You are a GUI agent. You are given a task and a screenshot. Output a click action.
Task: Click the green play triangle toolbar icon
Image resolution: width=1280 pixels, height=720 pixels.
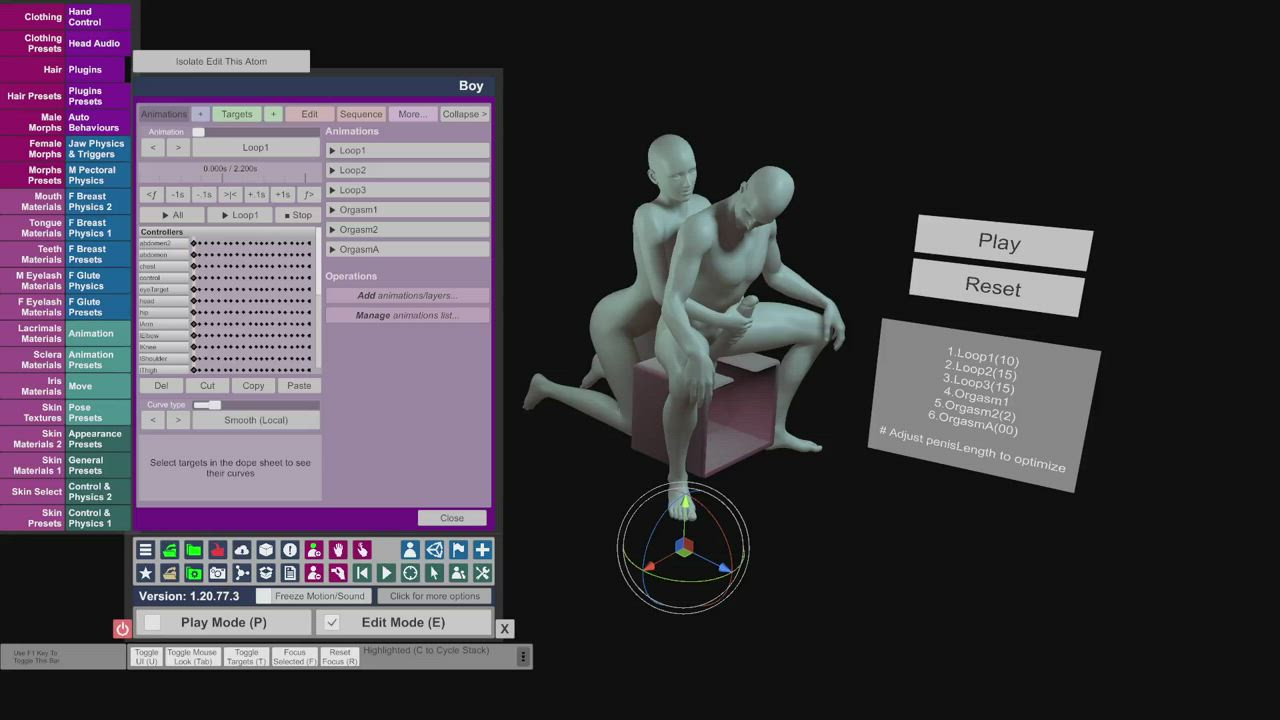386,573
